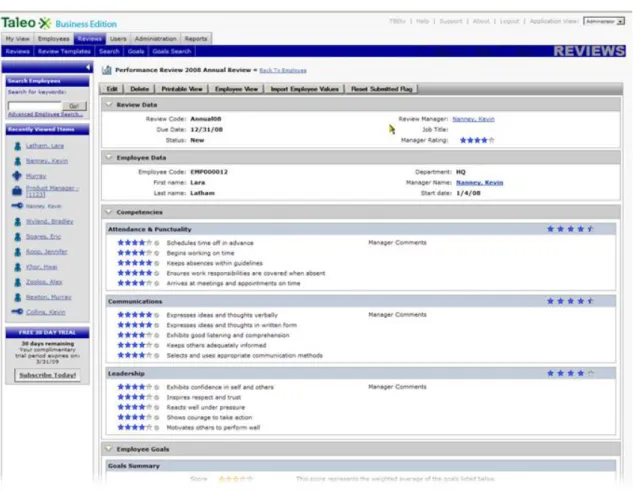Click the Logout link at top
The image size is (633, 491).
(509, 21)
